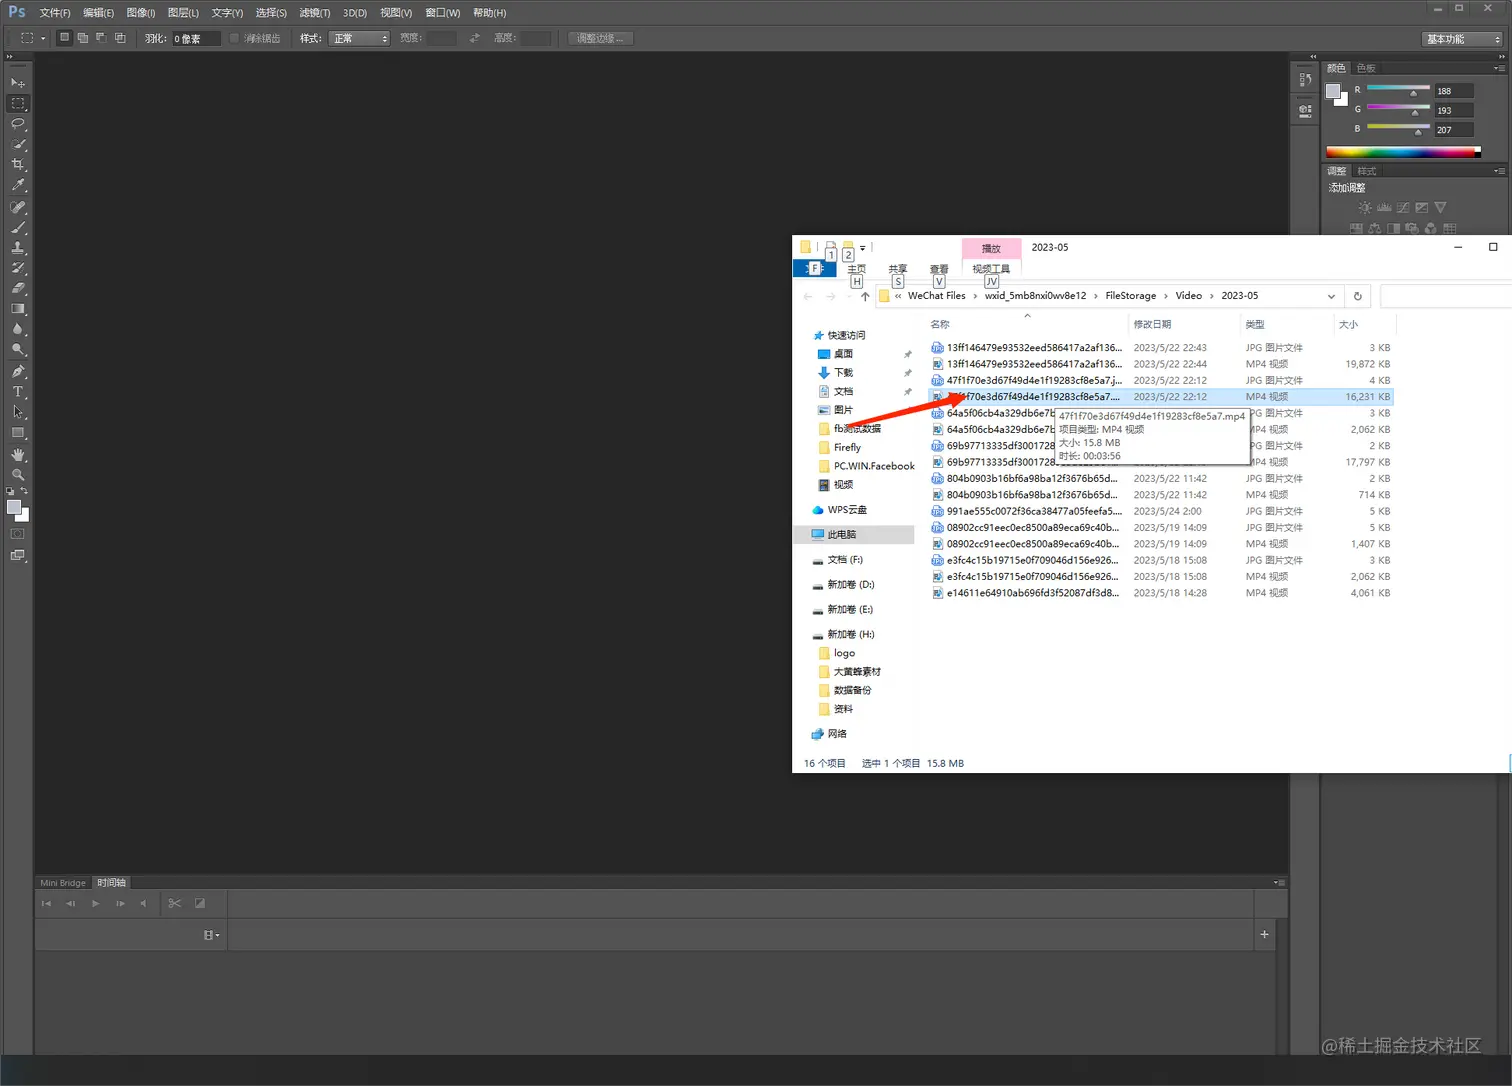Image resolution: width=1512 pixels, height=1086 pixels.
Task: Change the screen mode
Action: 18,556
